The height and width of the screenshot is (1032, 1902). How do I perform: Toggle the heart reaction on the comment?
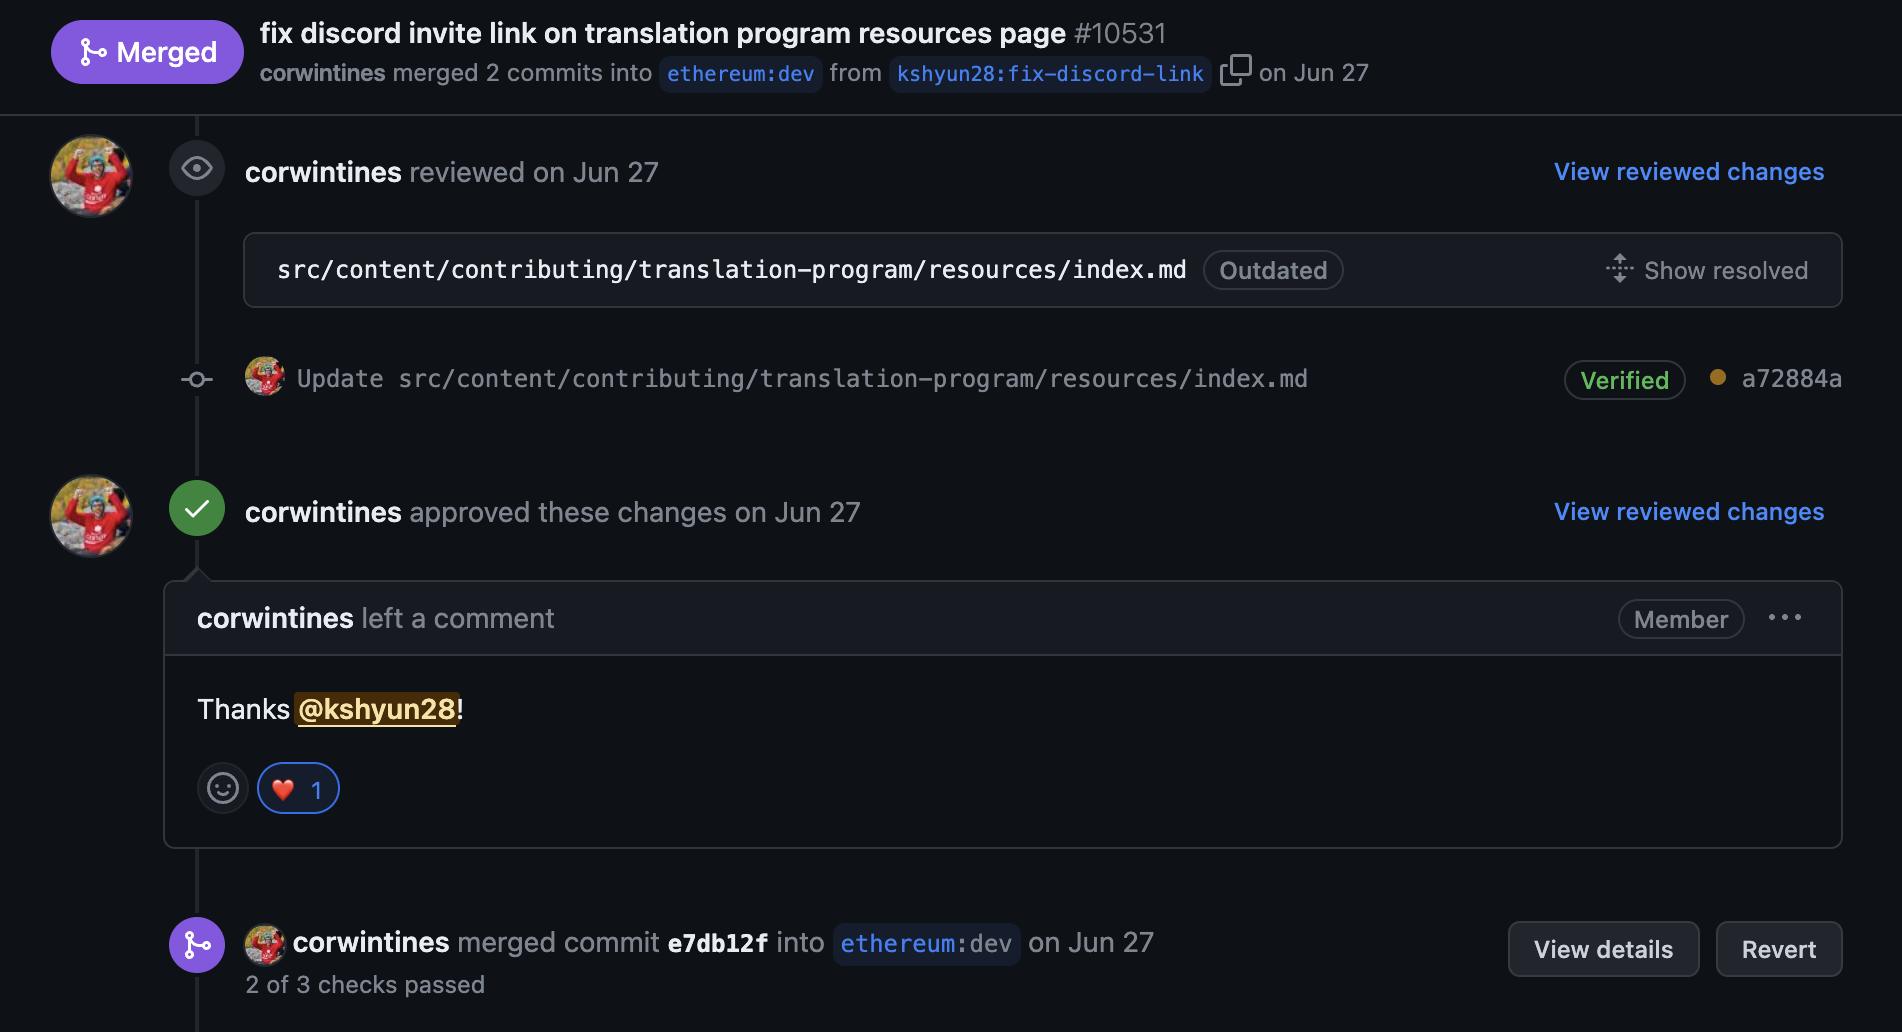pos(297,788)
